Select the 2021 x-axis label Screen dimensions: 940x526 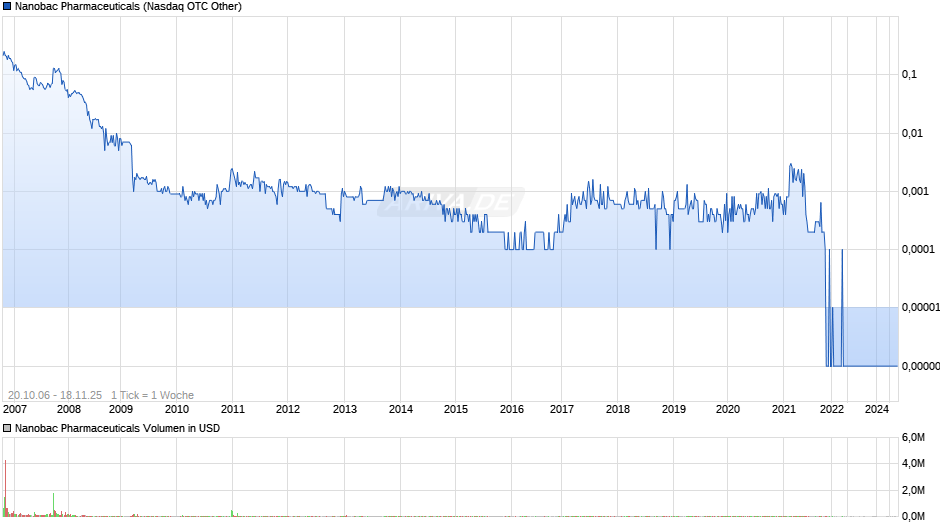[784, 409]
